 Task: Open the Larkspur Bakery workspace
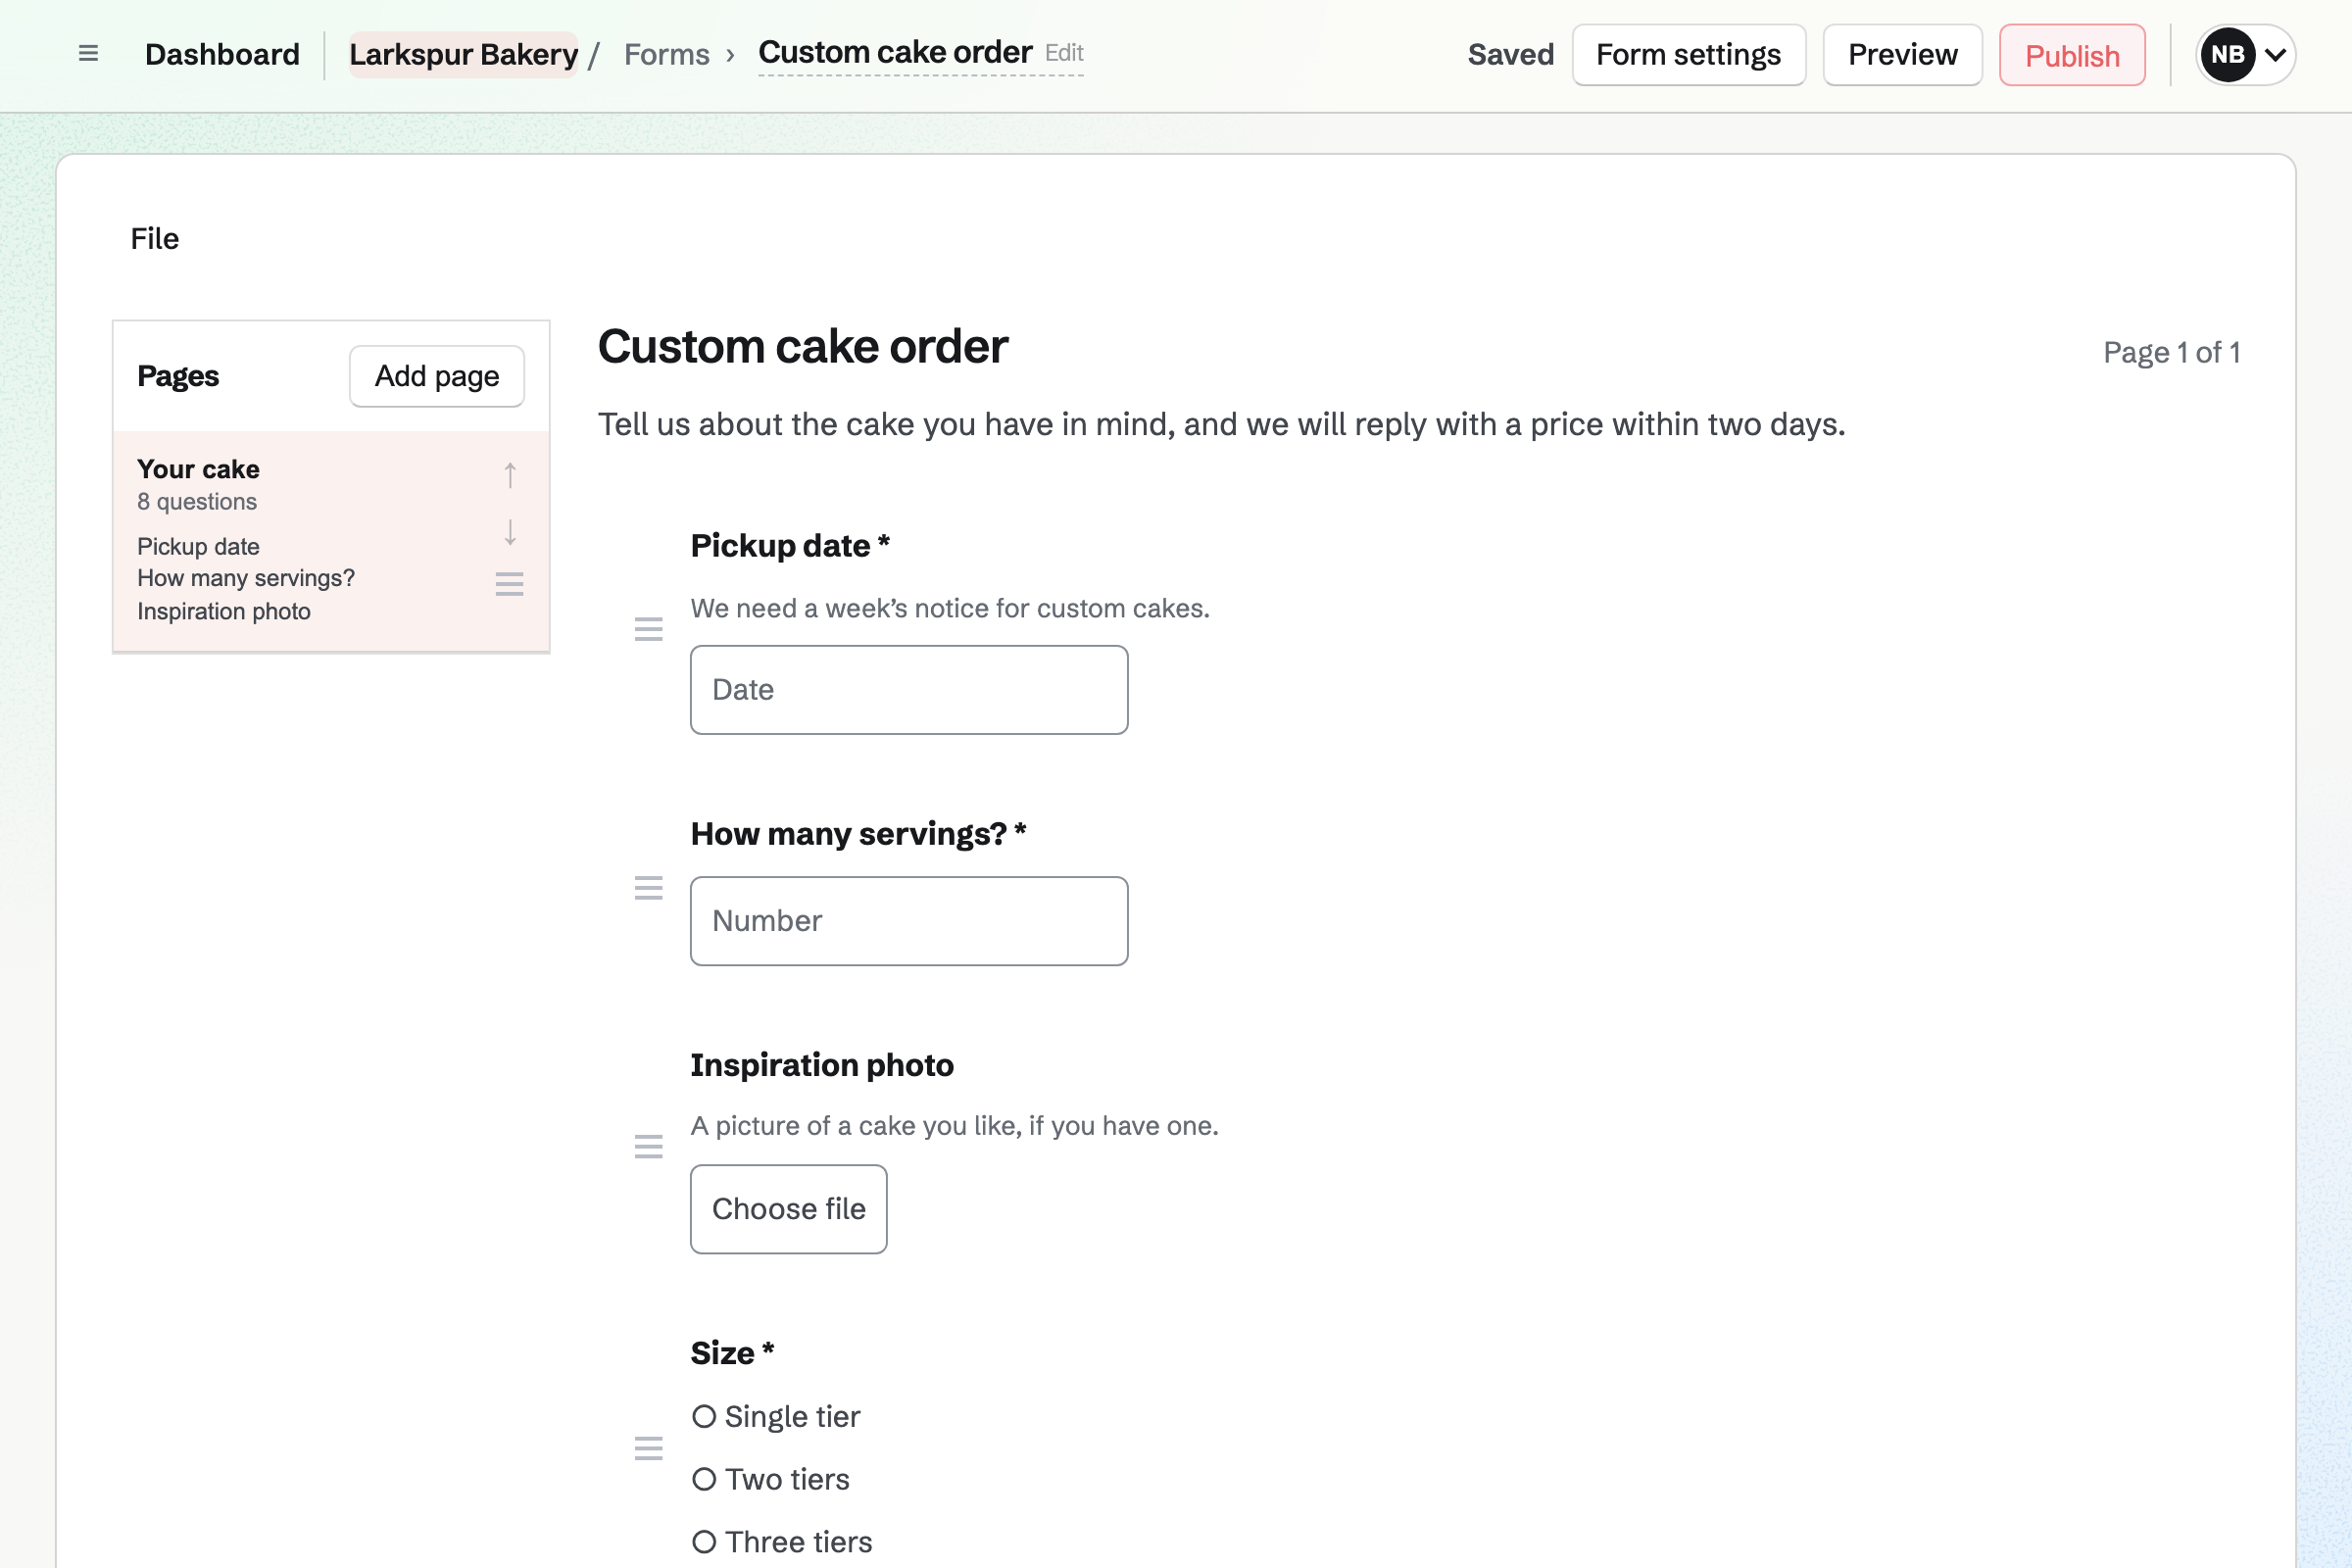[463, 55]
